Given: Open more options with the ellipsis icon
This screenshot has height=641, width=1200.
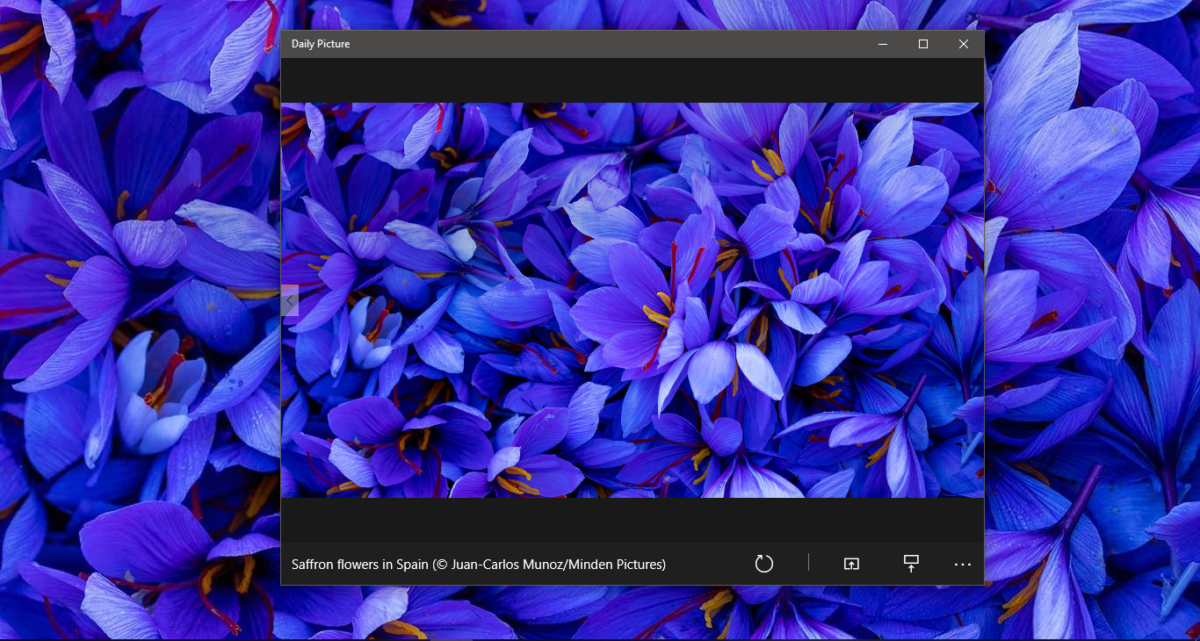Looking at the screenshot, I should tap(961, 564).
